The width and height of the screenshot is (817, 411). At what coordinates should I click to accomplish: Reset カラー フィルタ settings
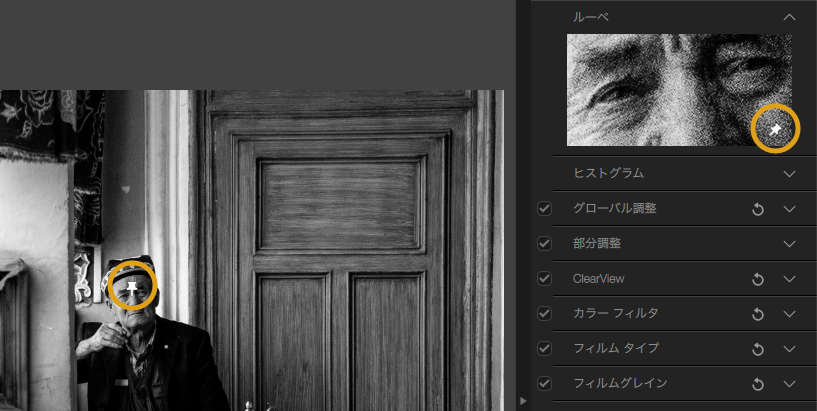[758, 314]
